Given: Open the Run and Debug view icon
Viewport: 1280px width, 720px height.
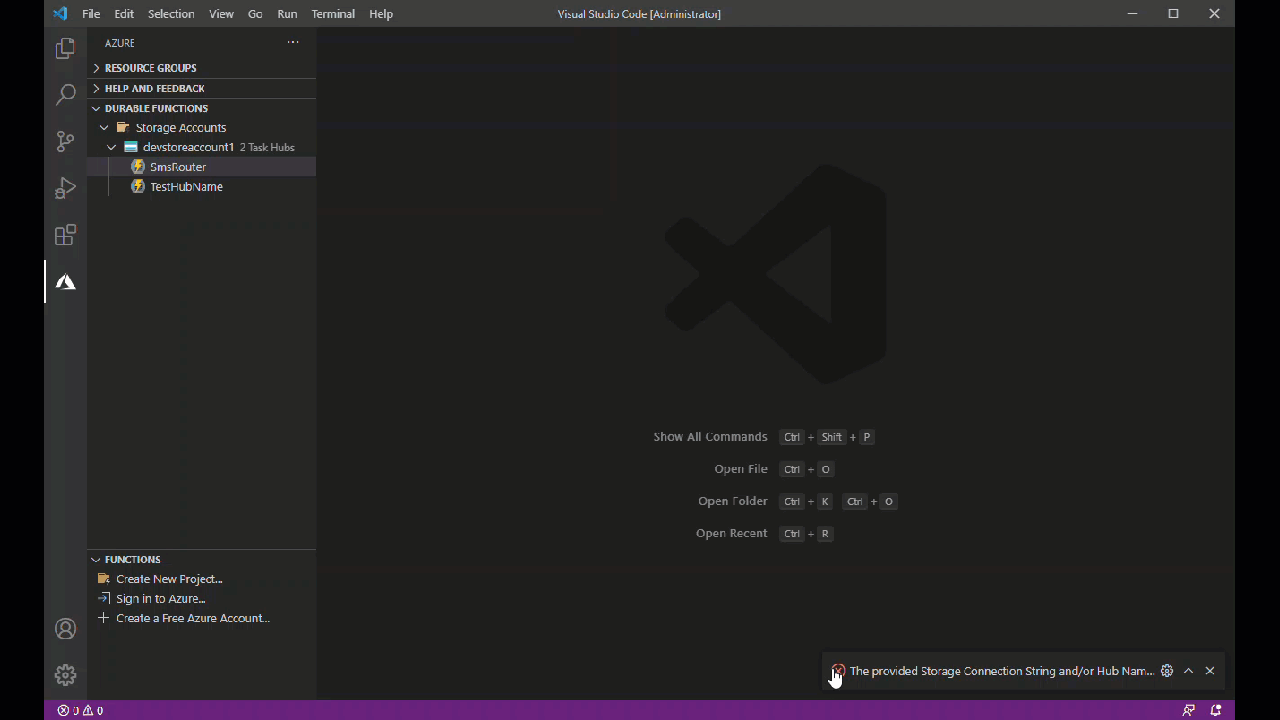Looking at the screenshot, I should coord(65,188).
